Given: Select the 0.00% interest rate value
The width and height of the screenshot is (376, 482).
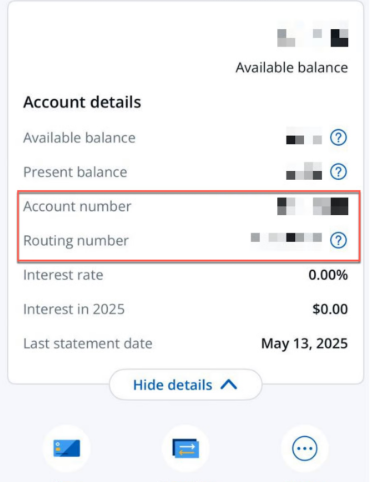Looking at the screenshot, I should pyautogui.click(x=328, y=275).
